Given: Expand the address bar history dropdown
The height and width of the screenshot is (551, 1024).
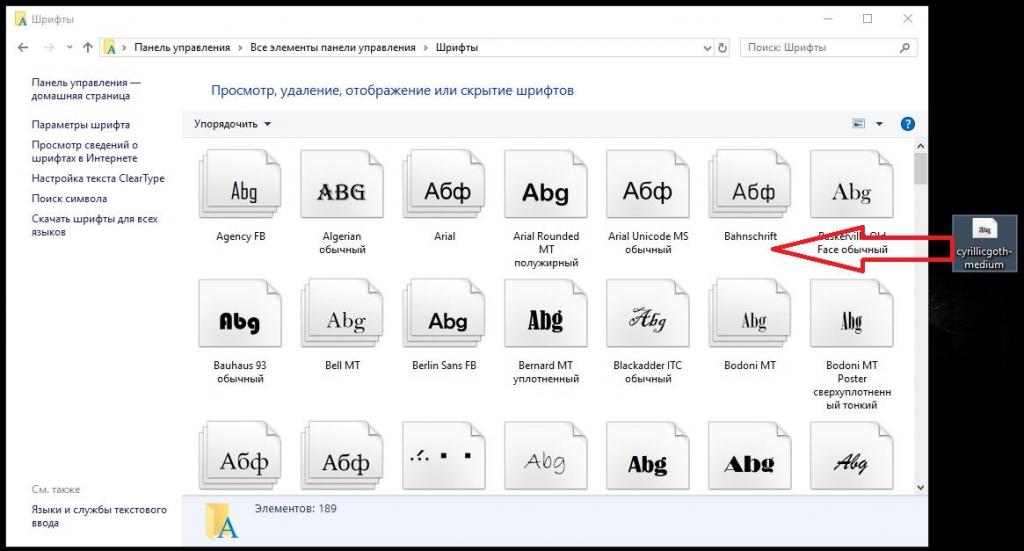Looking at the screenshot, I should click(x=707, y=48).
